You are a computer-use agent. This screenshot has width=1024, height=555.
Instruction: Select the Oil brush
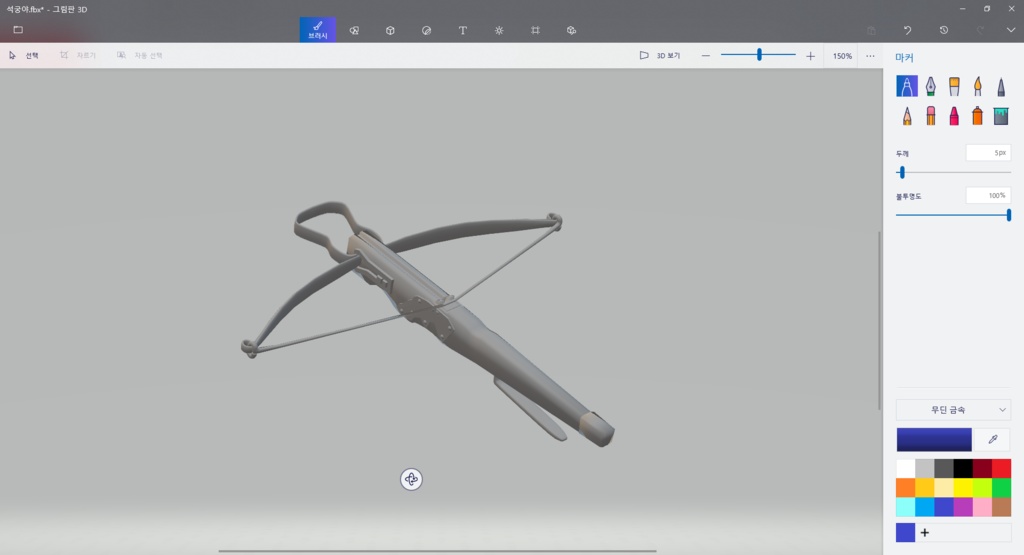tap(954, 86)
